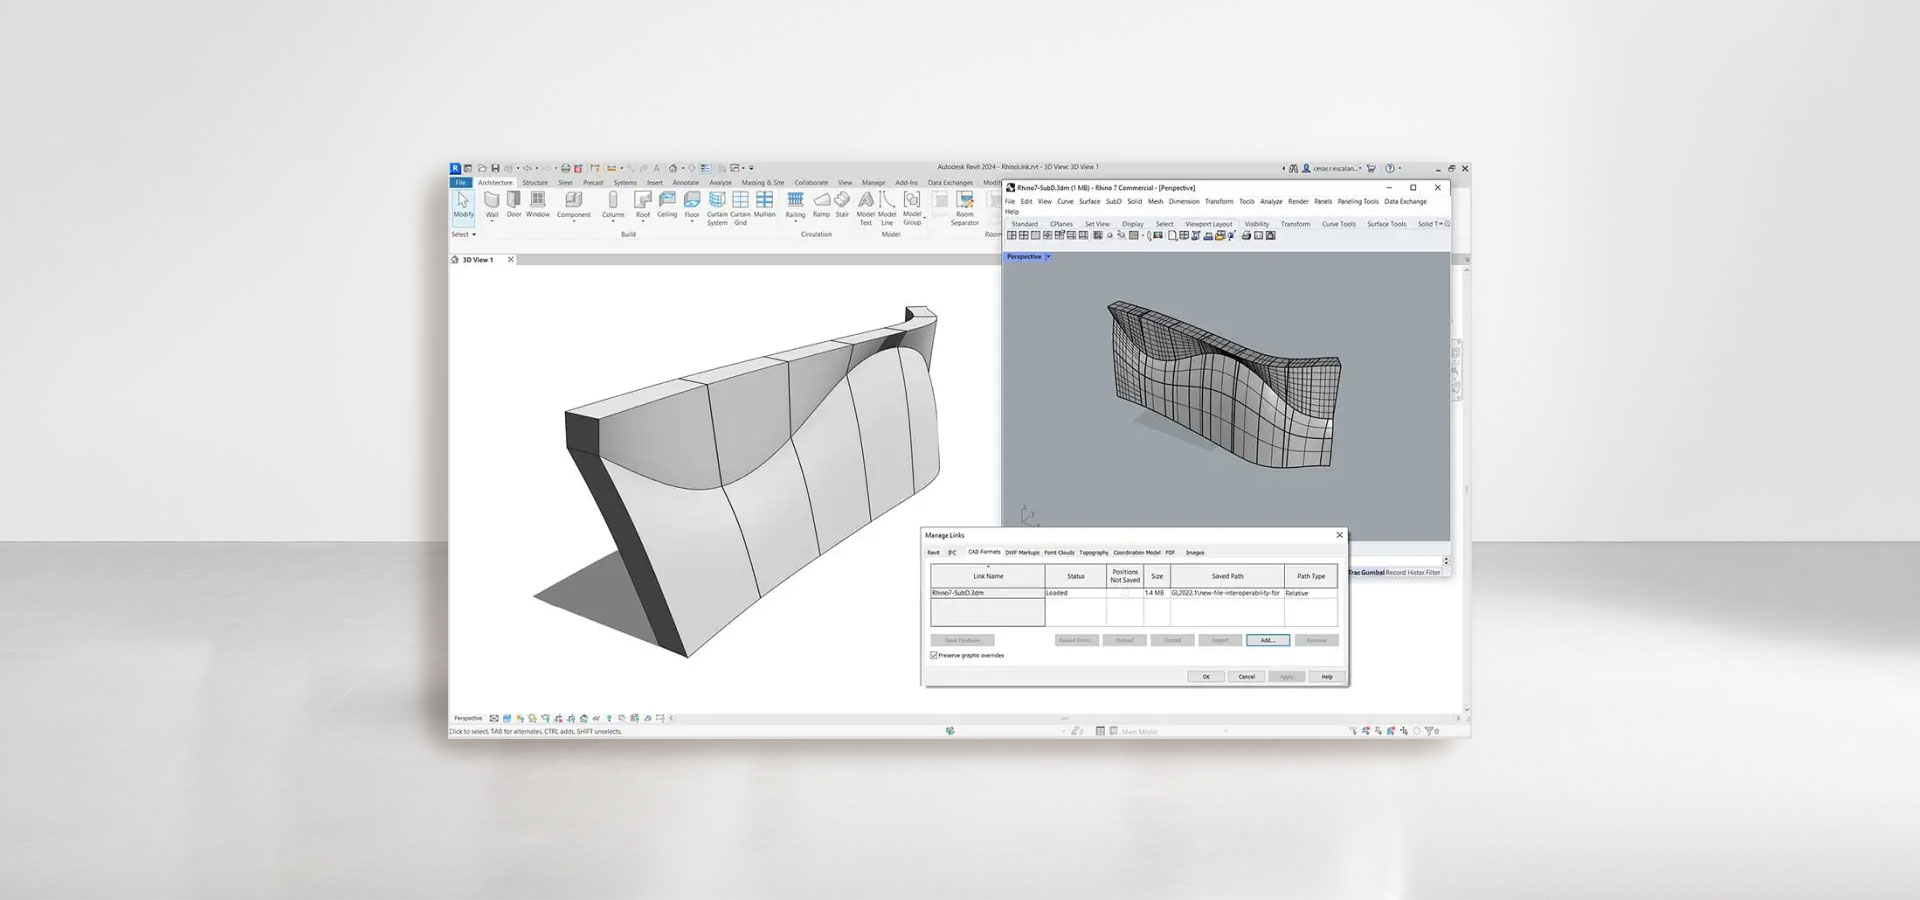Click the Add button in Manage Links
The image size is (1920, 900).
(x=1267, y=640)
